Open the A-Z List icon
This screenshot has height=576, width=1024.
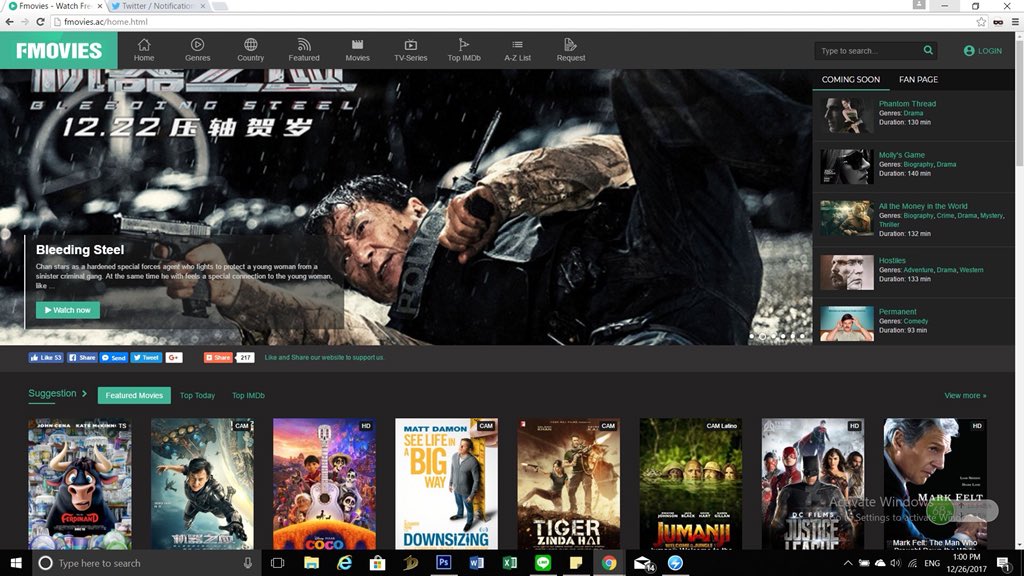517,44
